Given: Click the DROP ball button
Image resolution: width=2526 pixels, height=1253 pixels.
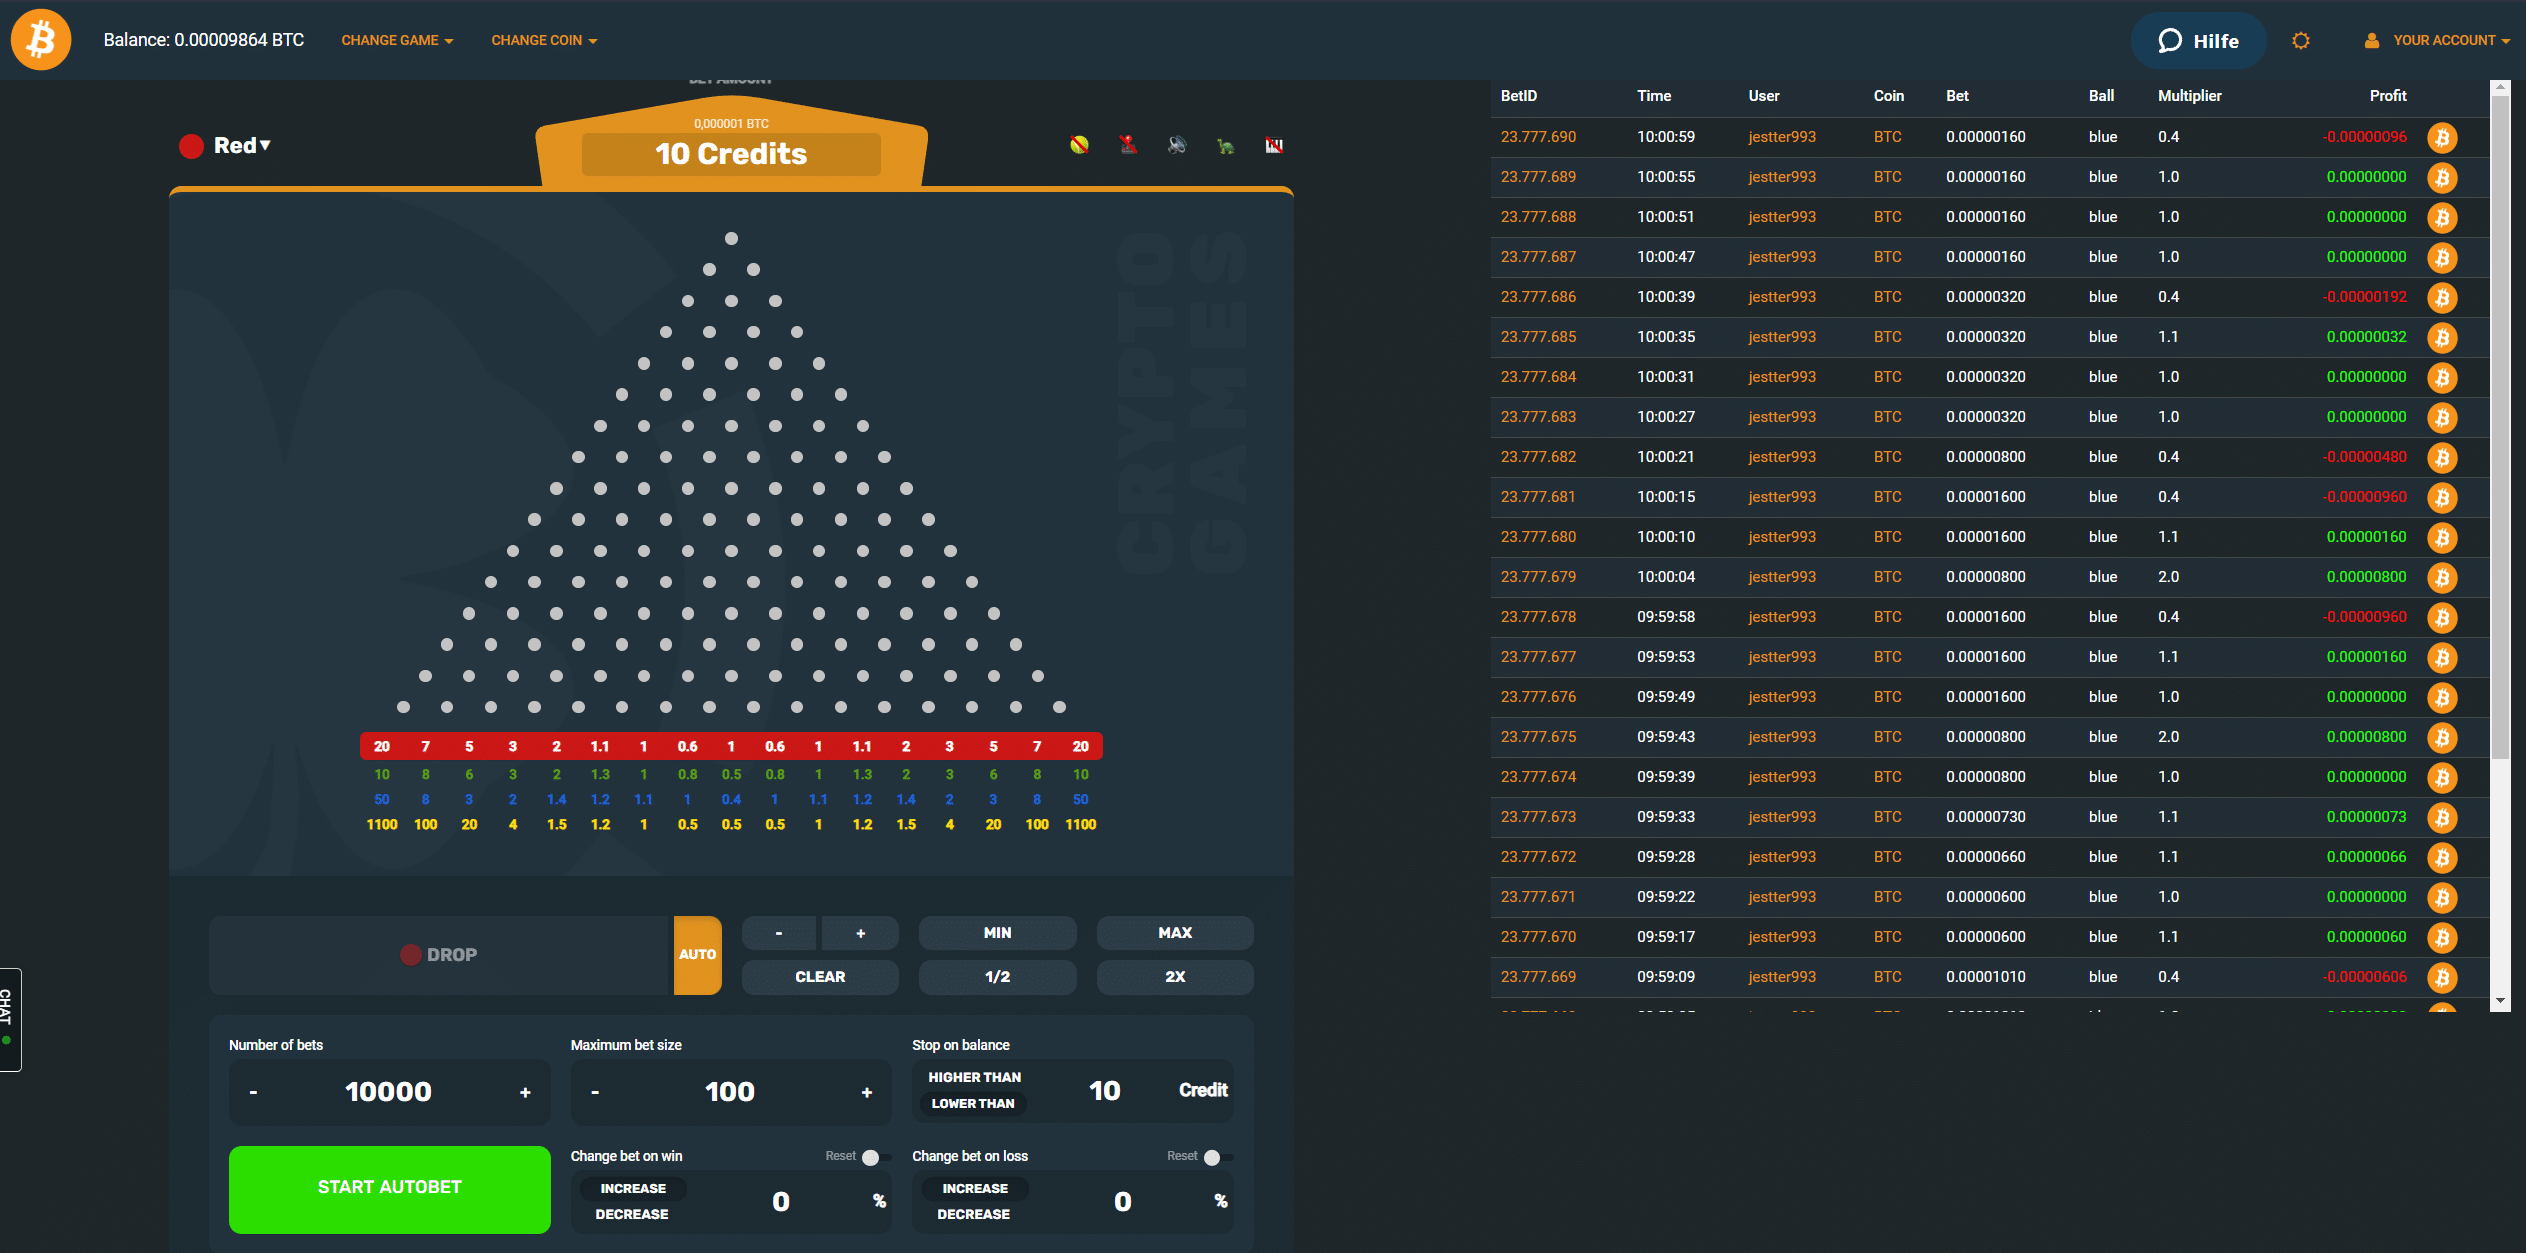Looking at the screenshot, I should pyautogui.click(x=438, y=955).
